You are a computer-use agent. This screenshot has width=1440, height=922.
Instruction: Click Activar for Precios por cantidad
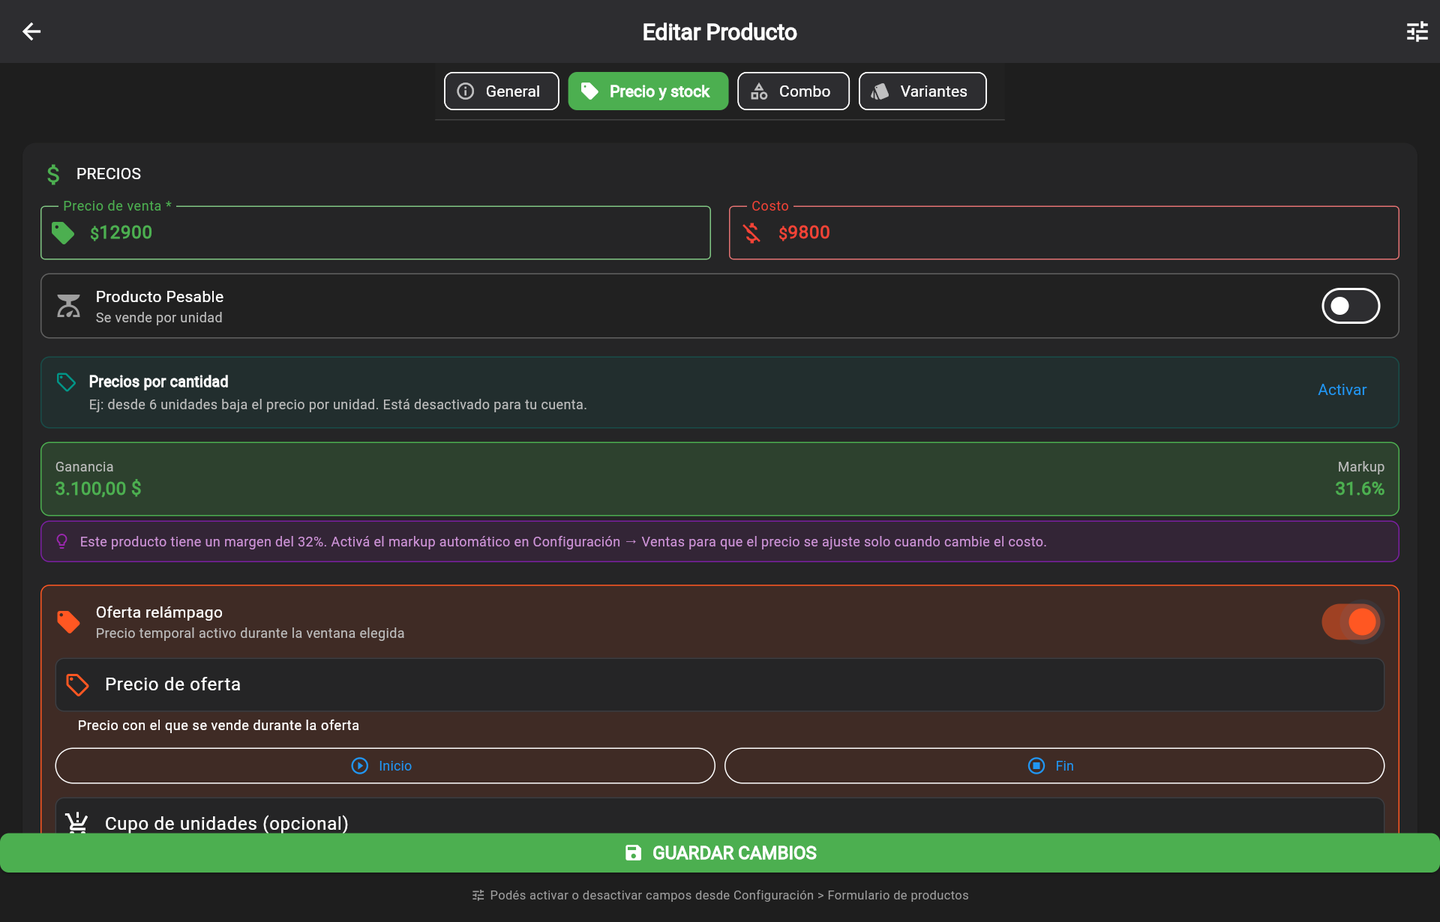point(1342,390)
